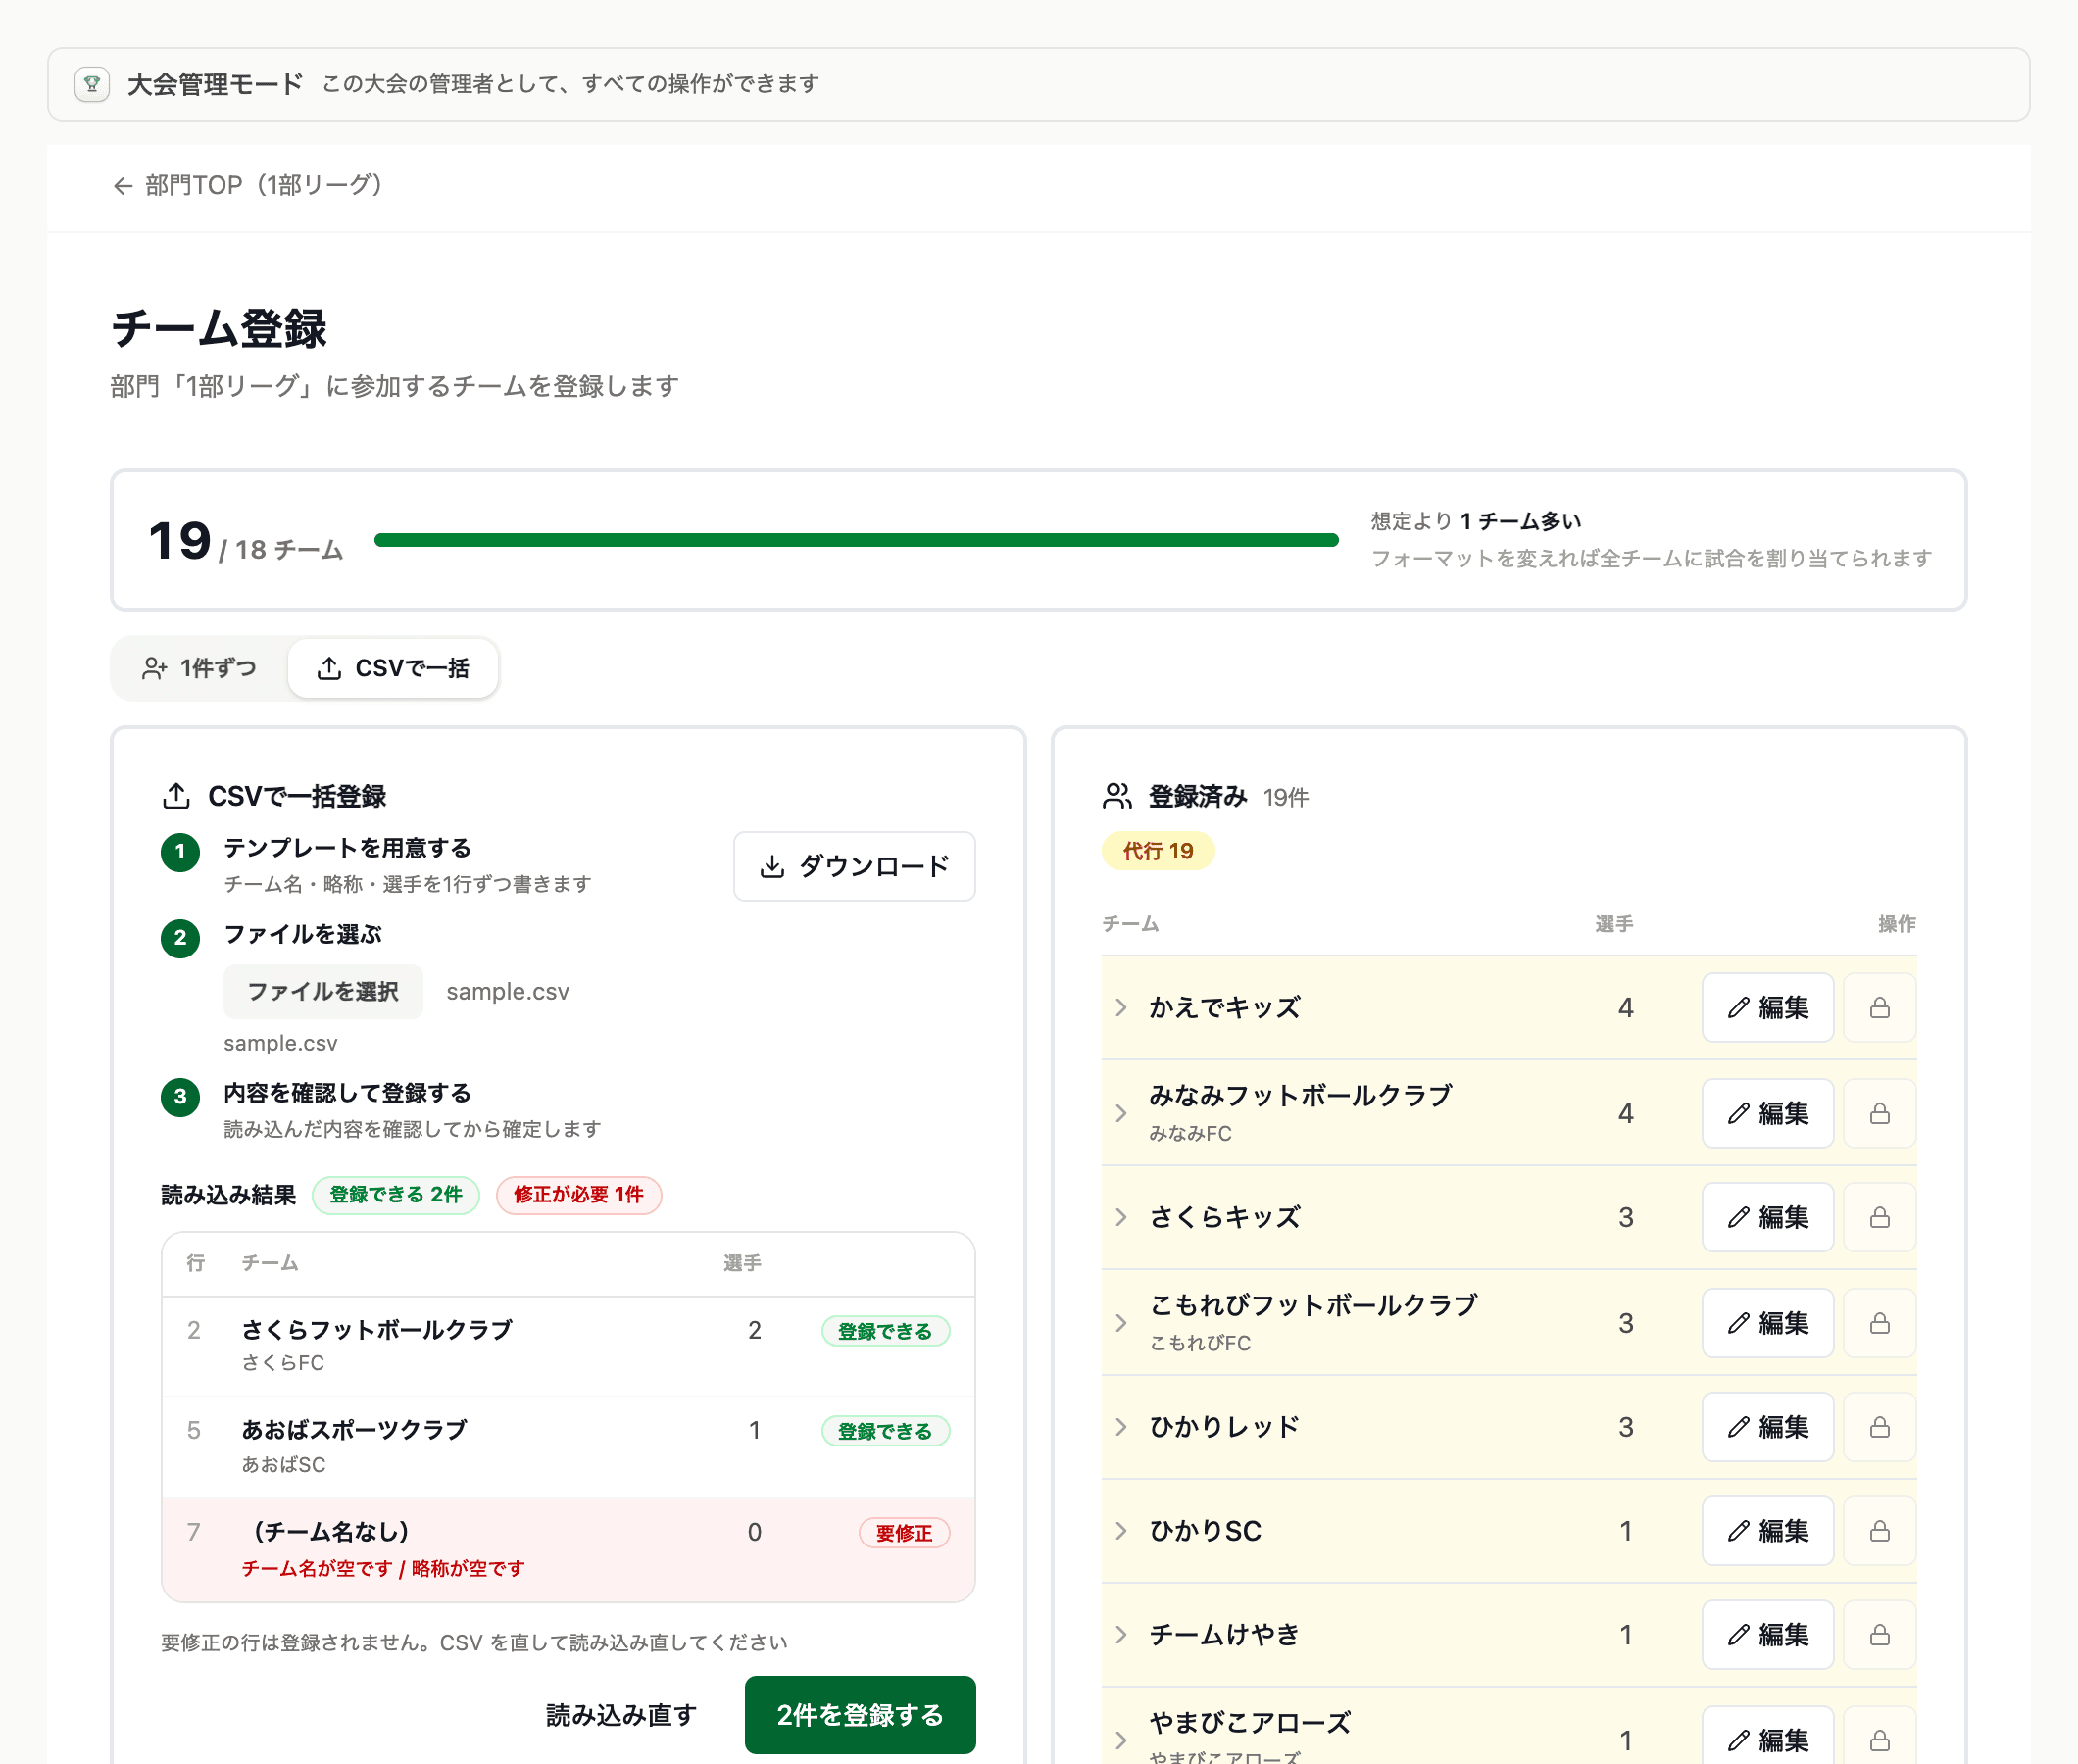
Task: Switch to the 1件ずつ tab
Action: 200,668
